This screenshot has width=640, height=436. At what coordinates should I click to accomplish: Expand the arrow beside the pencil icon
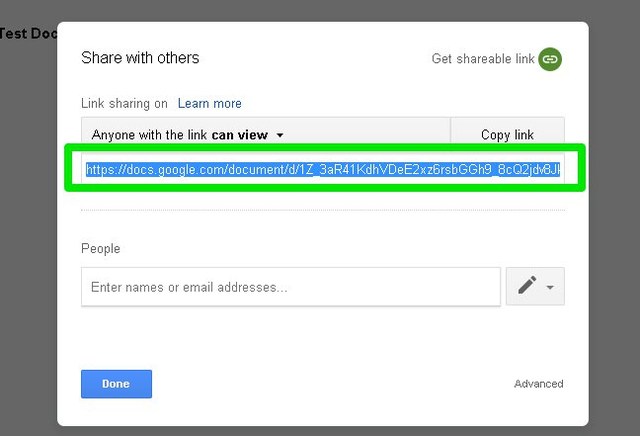pos(550,288)
